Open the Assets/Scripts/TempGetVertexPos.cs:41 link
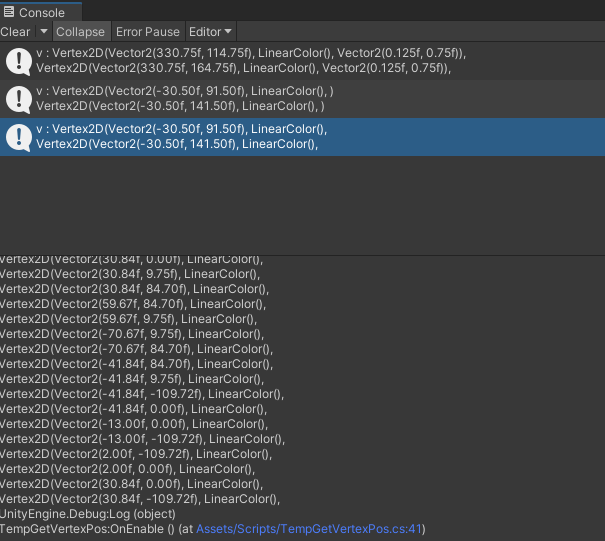This screenshot has width=605, height=541. pyautogui.click(x=310, y=528)
